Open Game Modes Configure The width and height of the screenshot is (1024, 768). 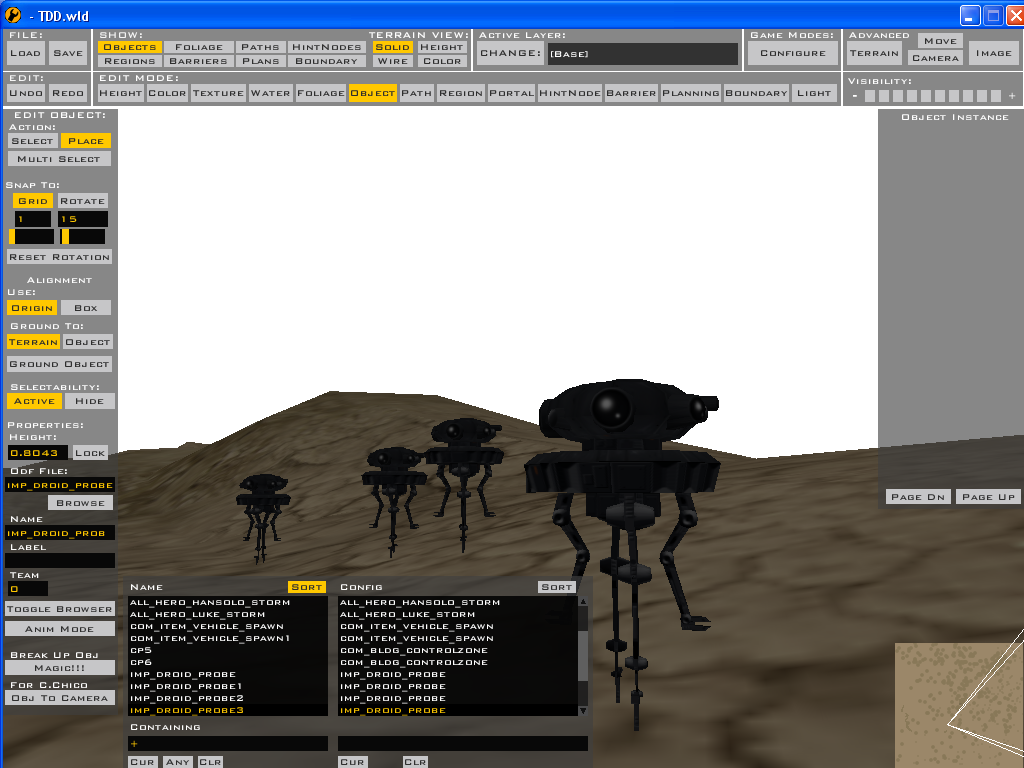[793, 54]
